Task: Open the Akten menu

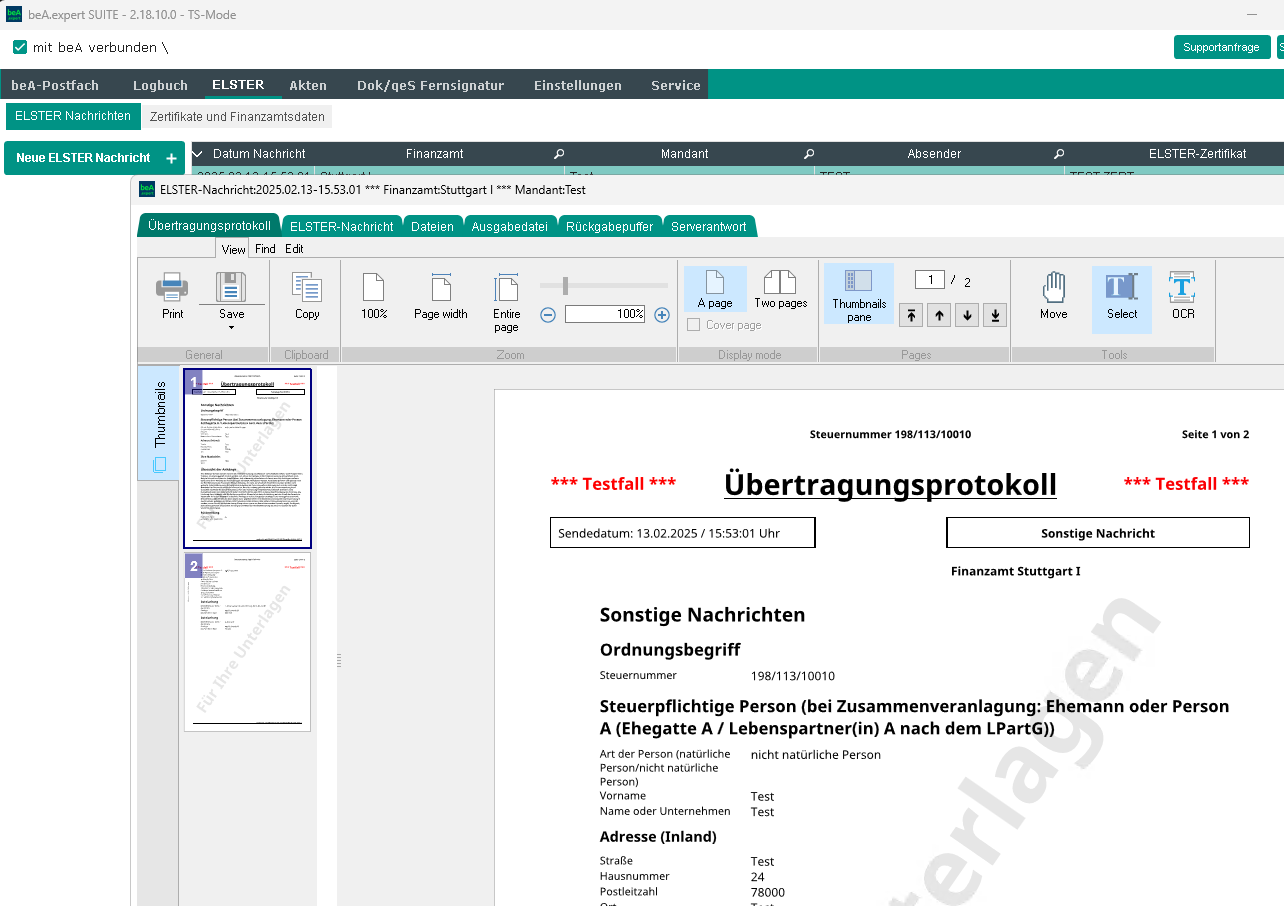Action: point(308,85)
